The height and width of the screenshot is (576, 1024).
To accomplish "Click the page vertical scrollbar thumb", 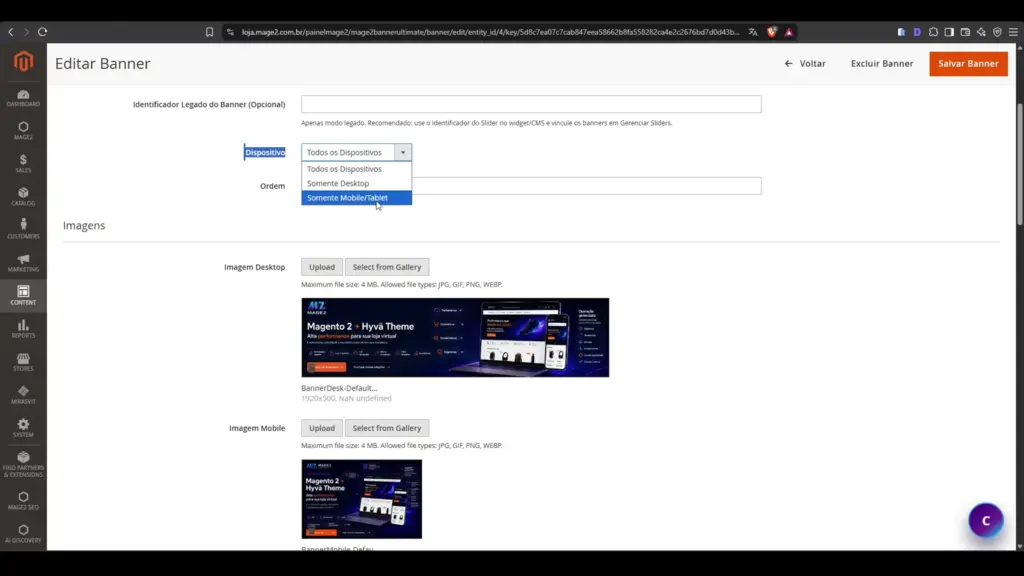I will click(x=1019, y=164).
